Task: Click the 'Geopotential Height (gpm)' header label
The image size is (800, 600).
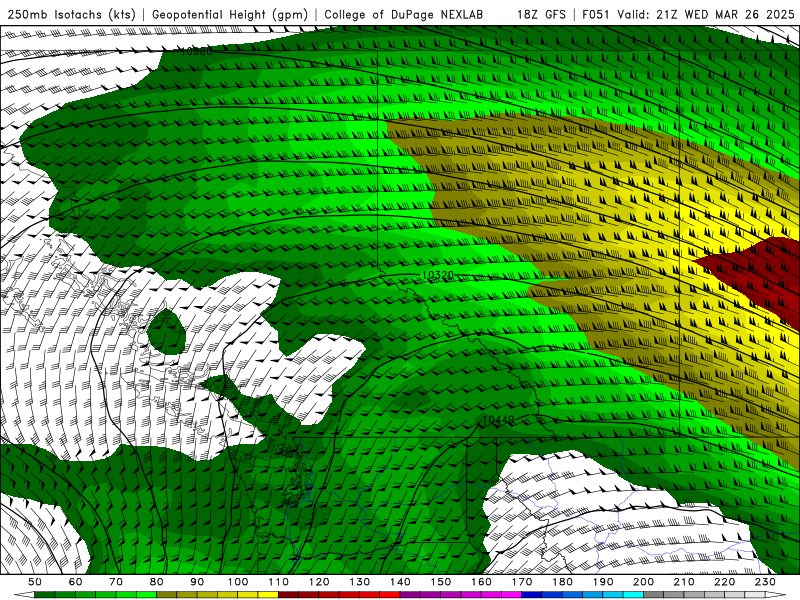Action: tap(230, 15)
